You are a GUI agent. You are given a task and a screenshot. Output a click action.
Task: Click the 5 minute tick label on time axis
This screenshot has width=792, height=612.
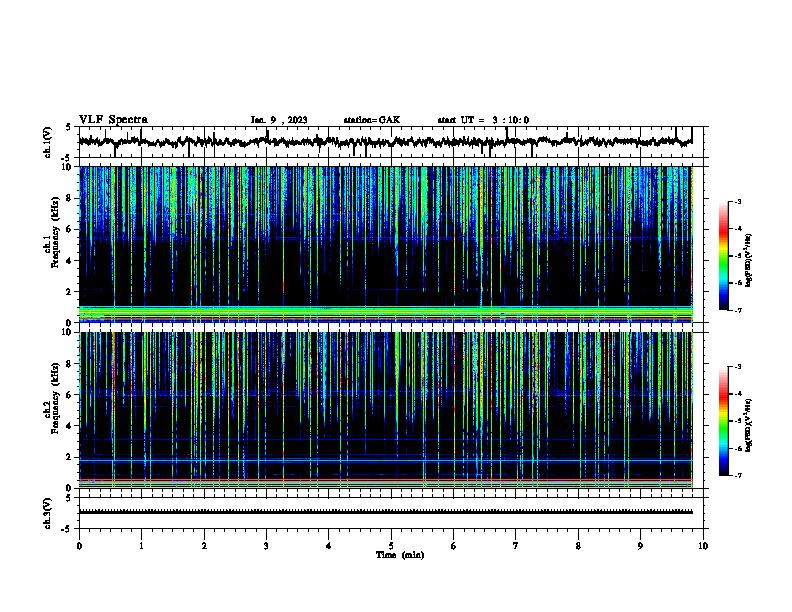(391, 546)
